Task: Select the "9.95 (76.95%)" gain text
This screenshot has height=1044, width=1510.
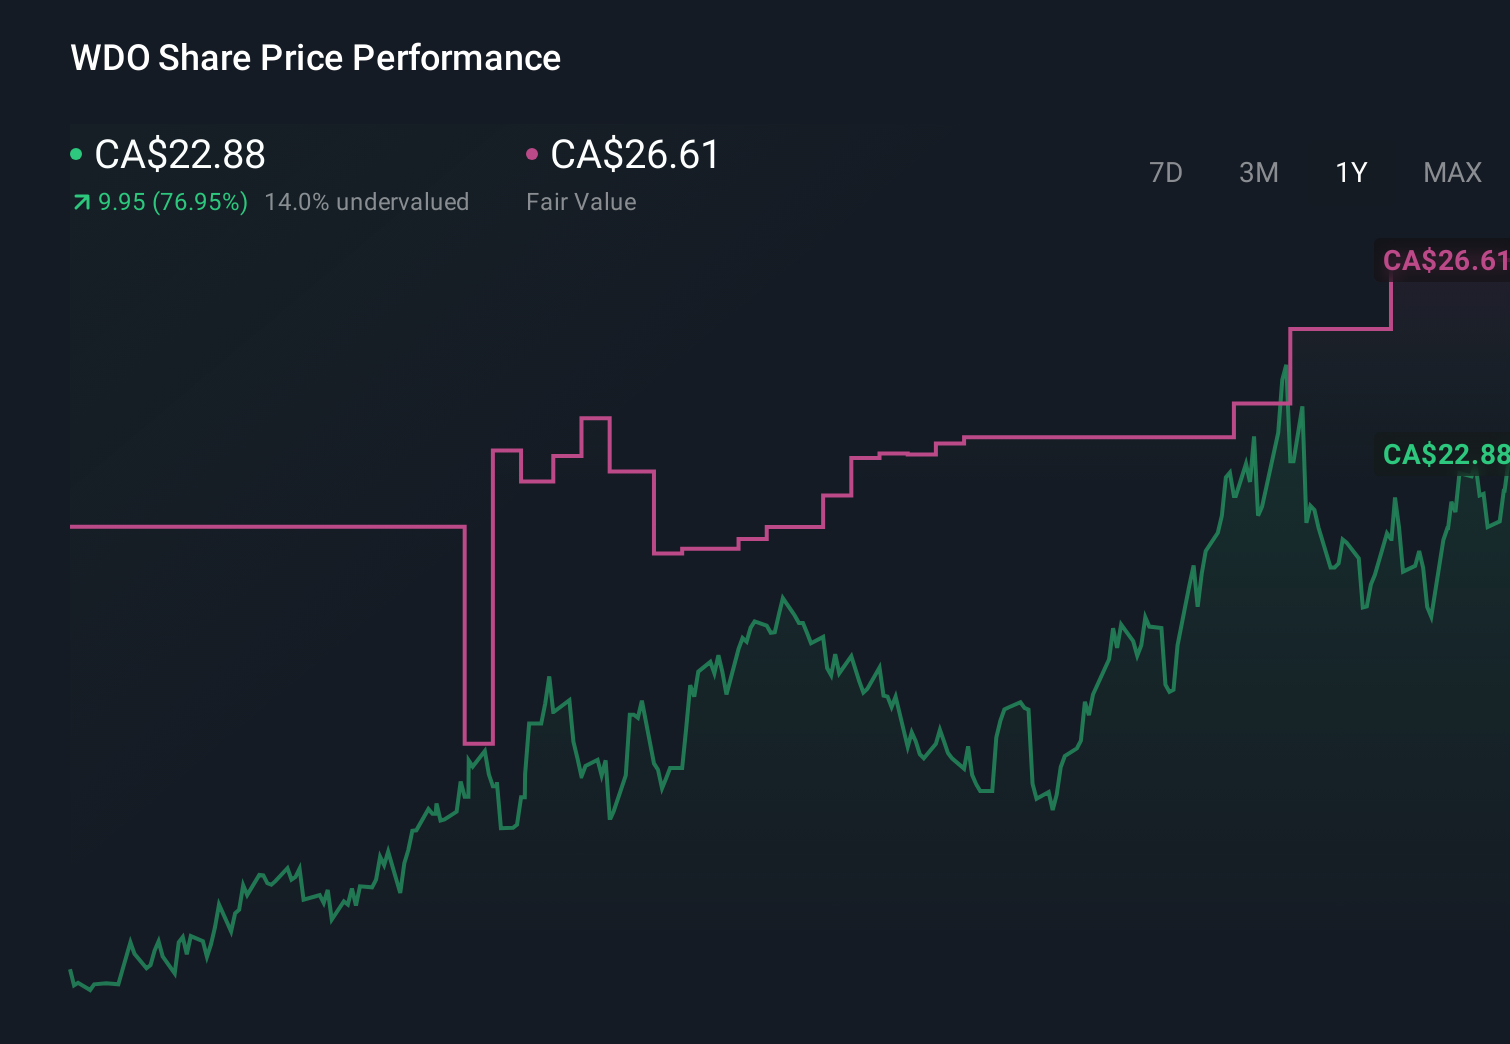Action: (x=172, y=201)
